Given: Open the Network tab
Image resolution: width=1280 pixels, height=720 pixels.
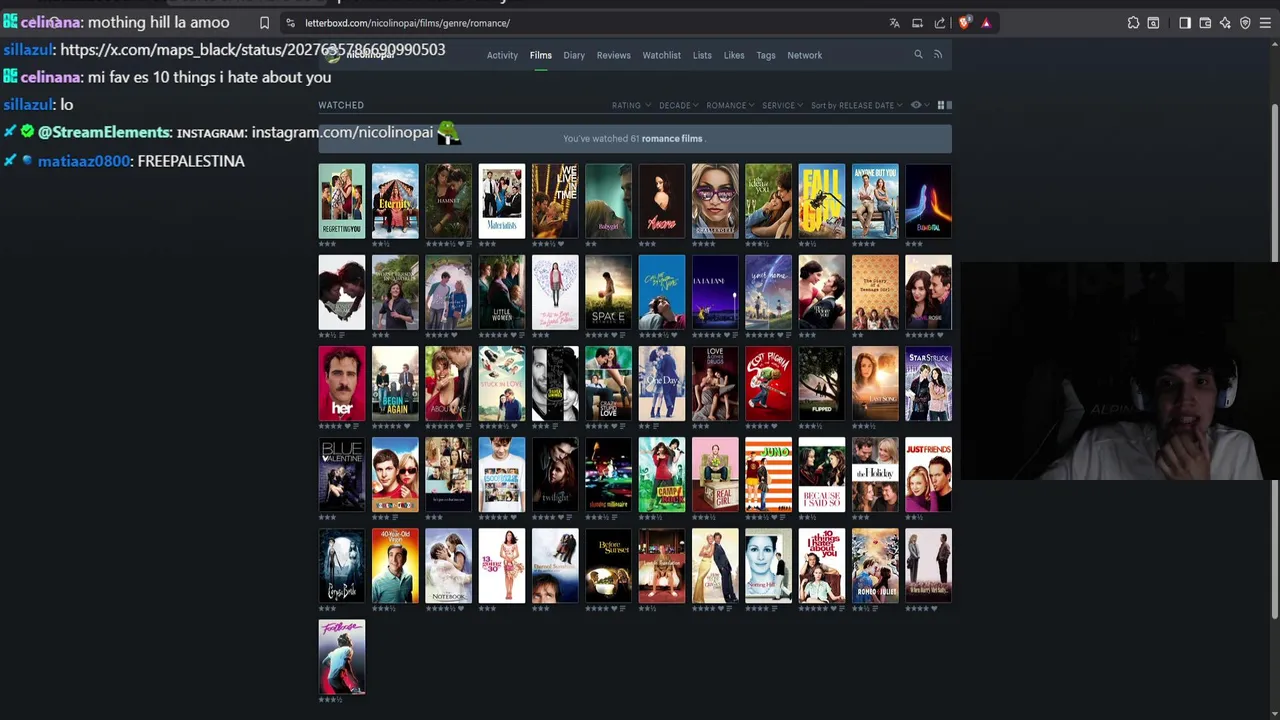Looking at the screenshot, I should tap(805, 55).
